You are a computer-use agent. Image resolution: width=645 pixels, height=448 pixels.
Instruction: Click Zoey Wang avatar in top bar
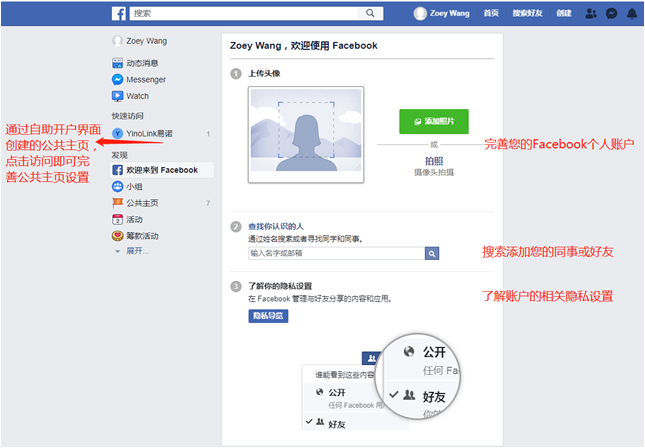[420, 14]
